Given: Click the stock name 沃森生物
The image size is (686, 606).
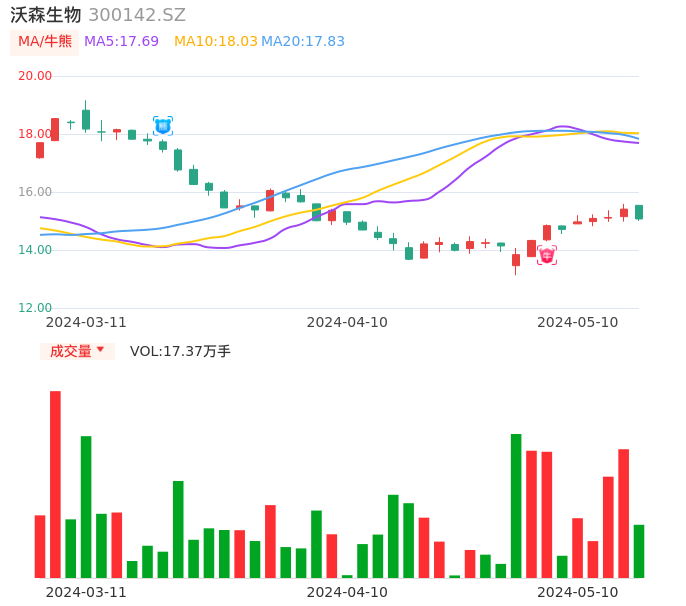Looking at the screenshot, I should (46, 15).
